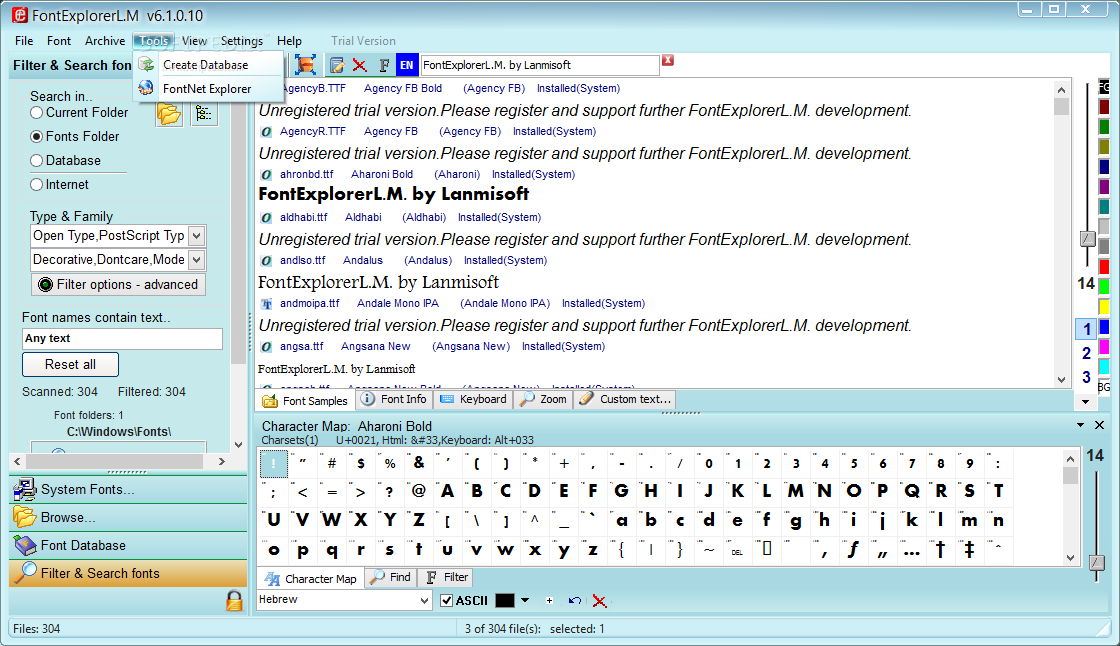1120x646 pixels.
Task: Click the fit-to-window icon in the toolbar
Action: click(x=305, y=65)
